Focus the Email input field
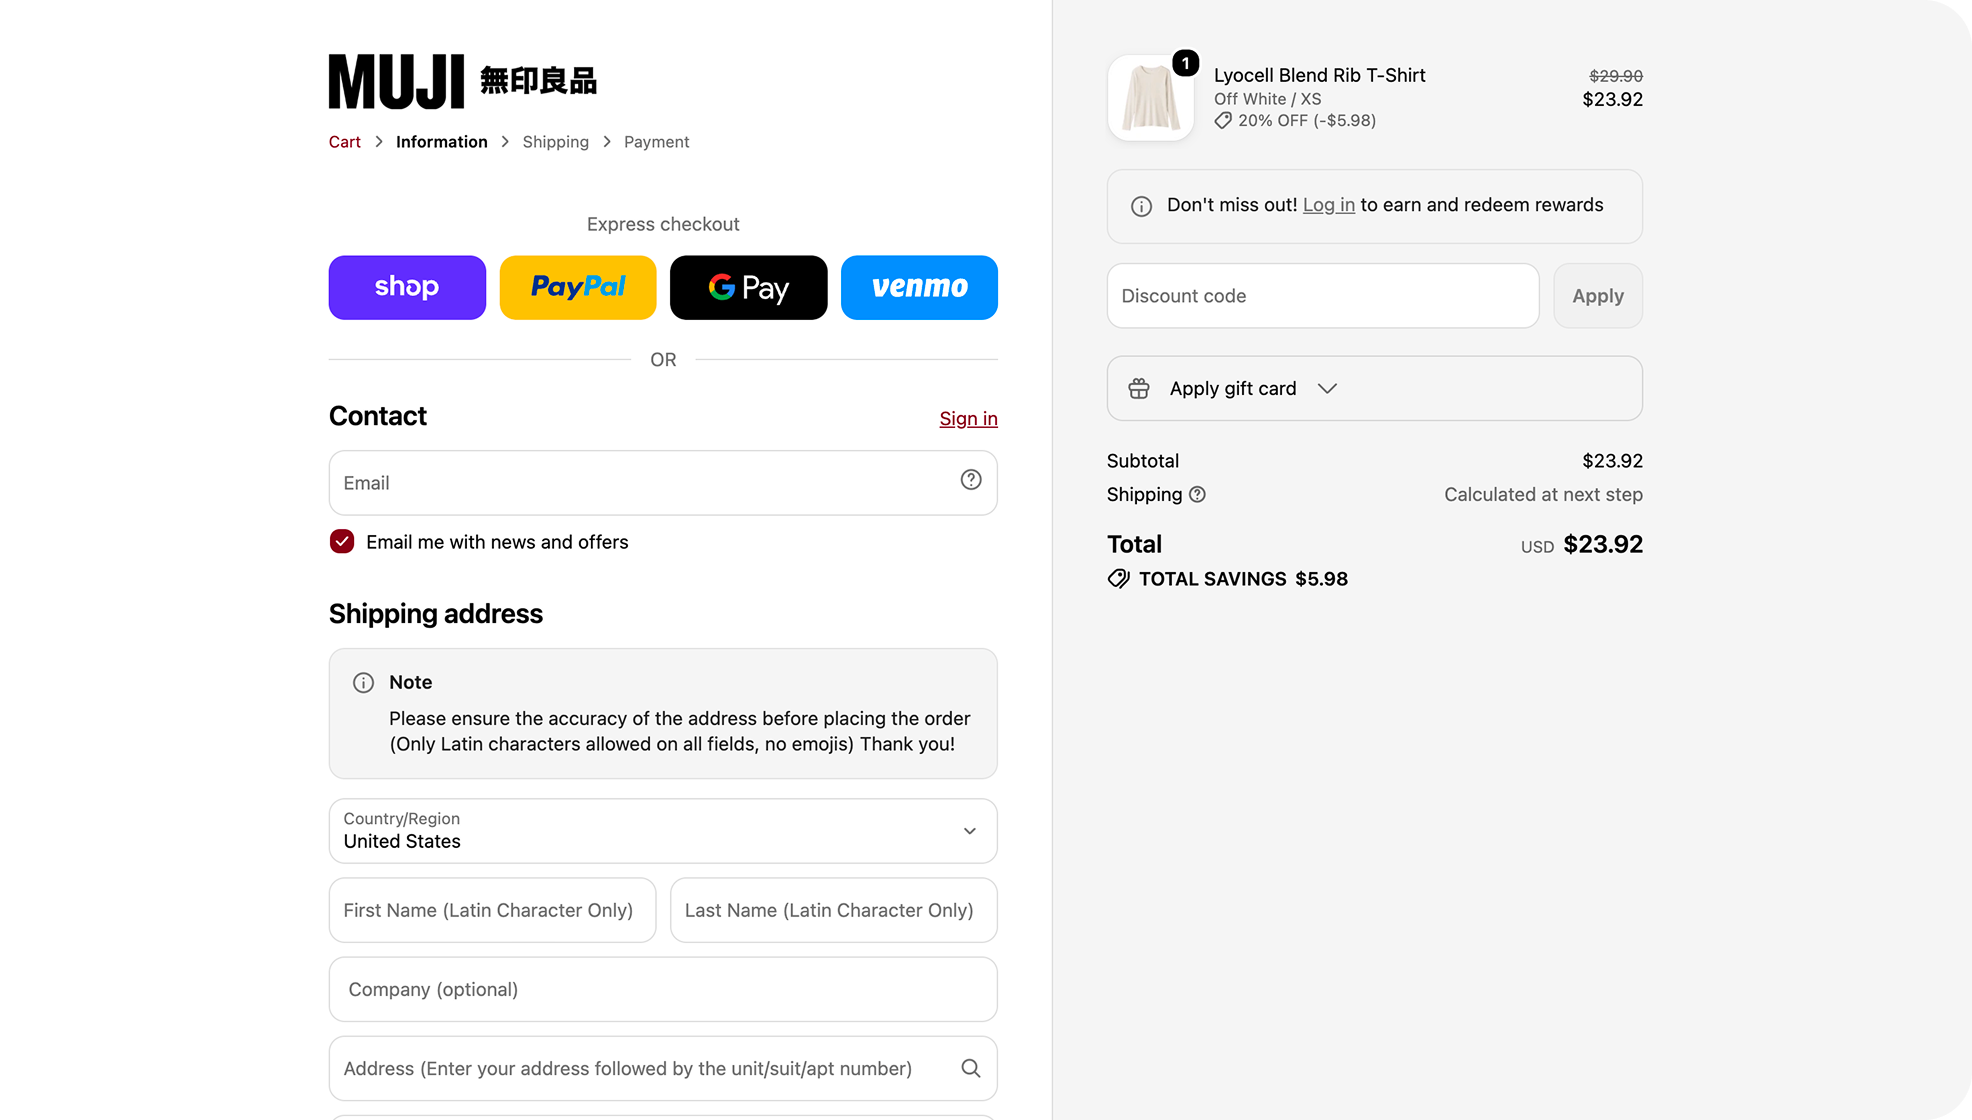 (663, 483)
